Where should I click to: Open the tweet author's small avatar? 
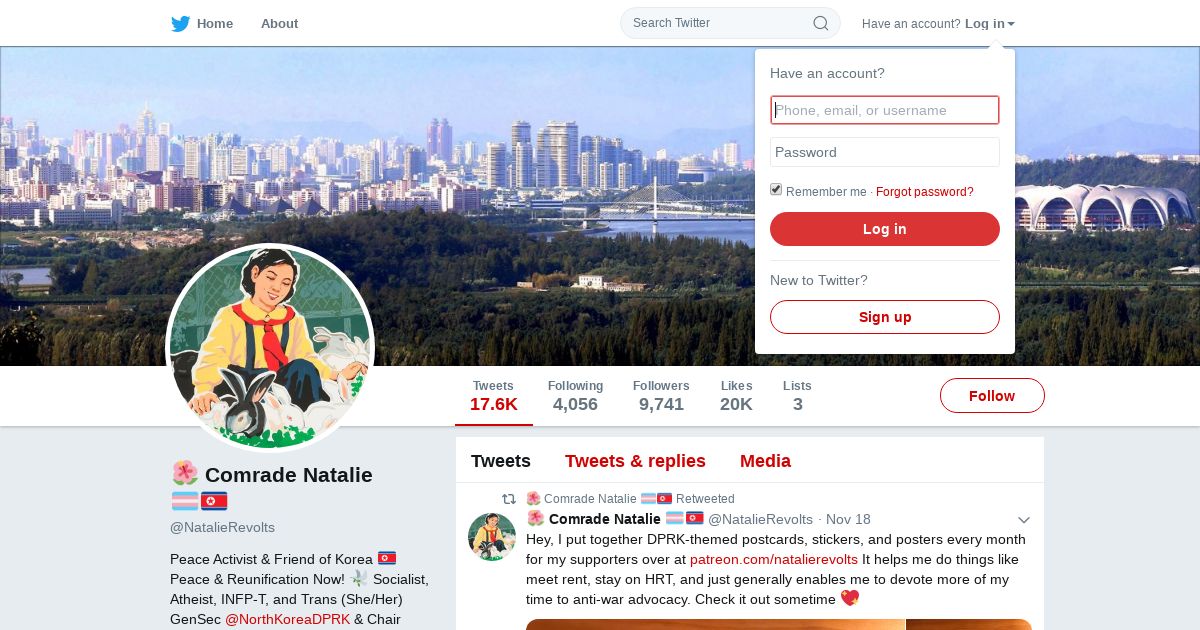[x=492, y=537]
